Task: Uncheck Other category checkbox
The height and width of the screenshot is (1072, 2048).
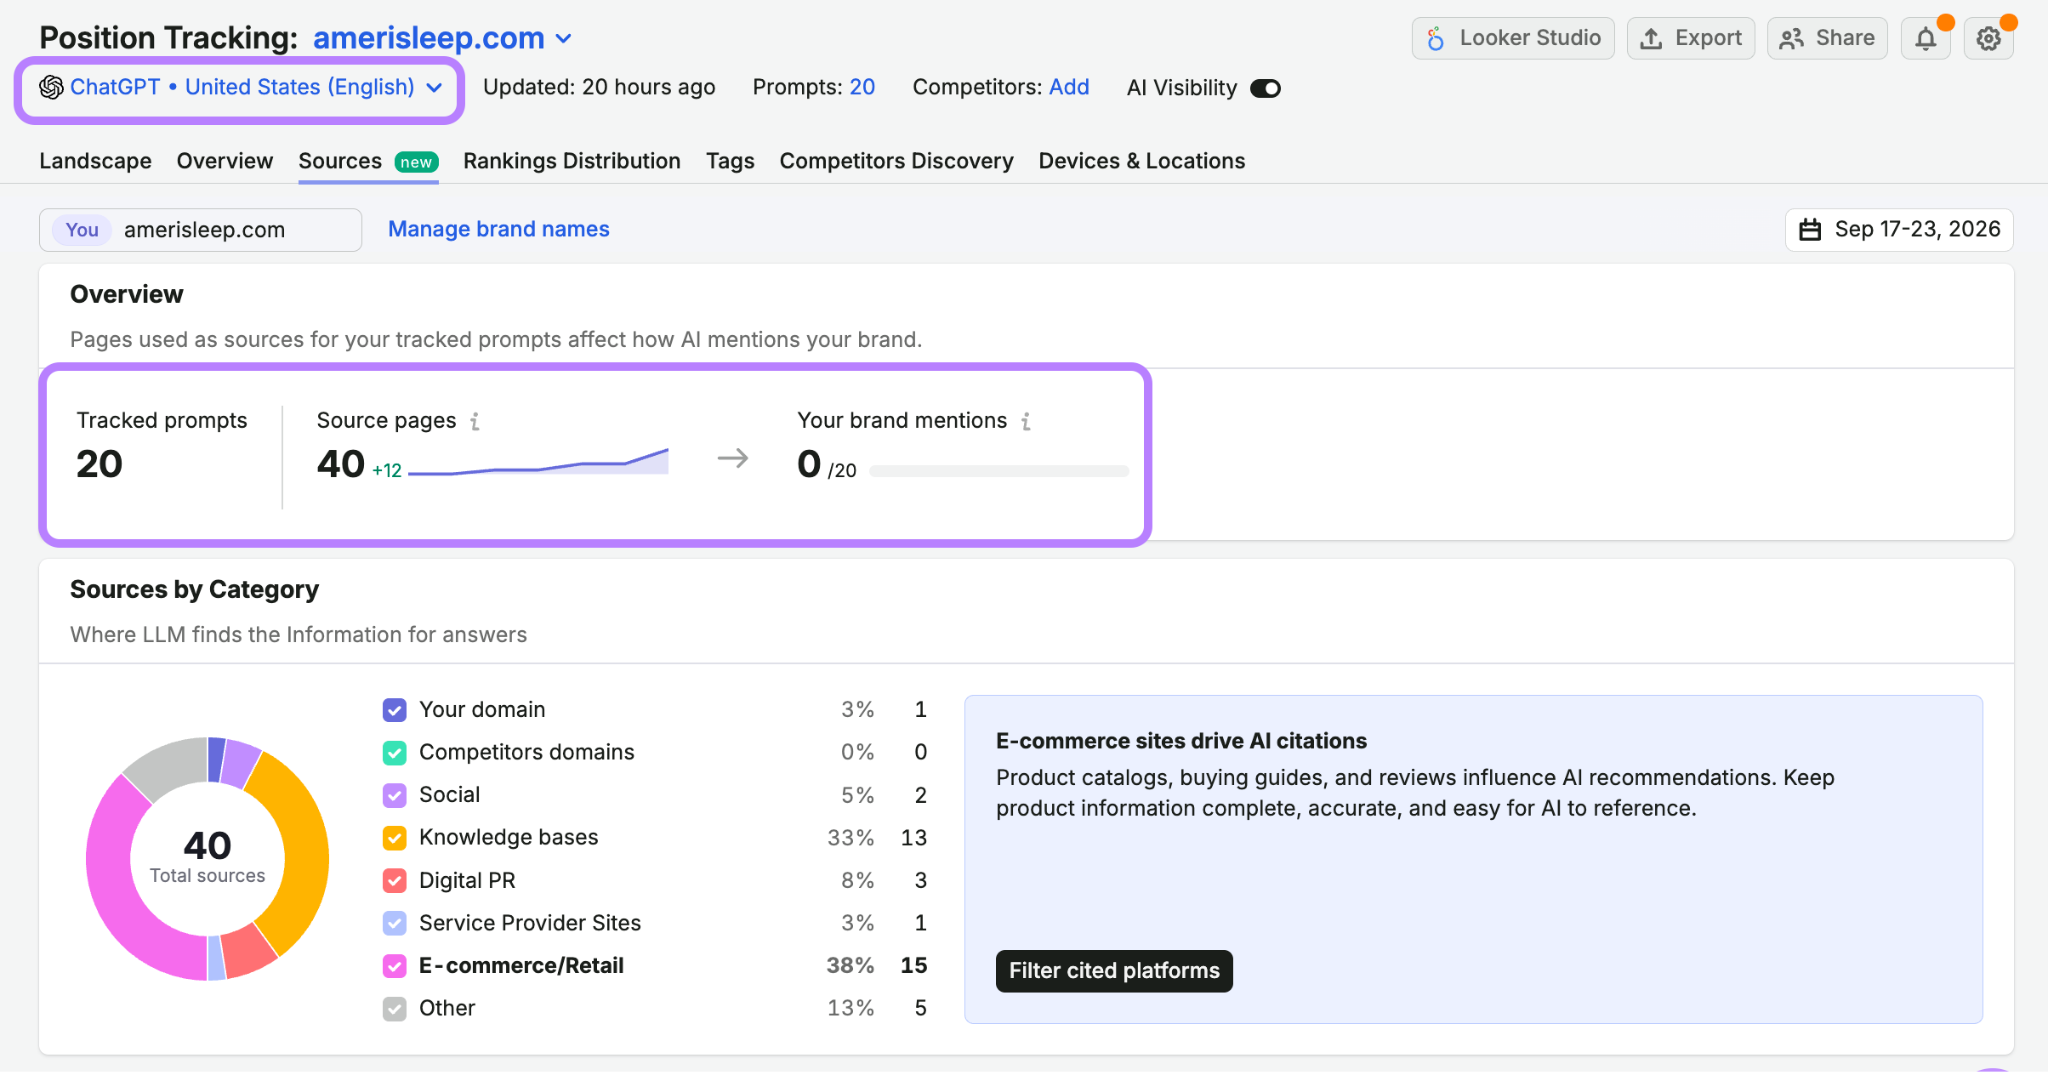Action: click(x=395, y=1009)
